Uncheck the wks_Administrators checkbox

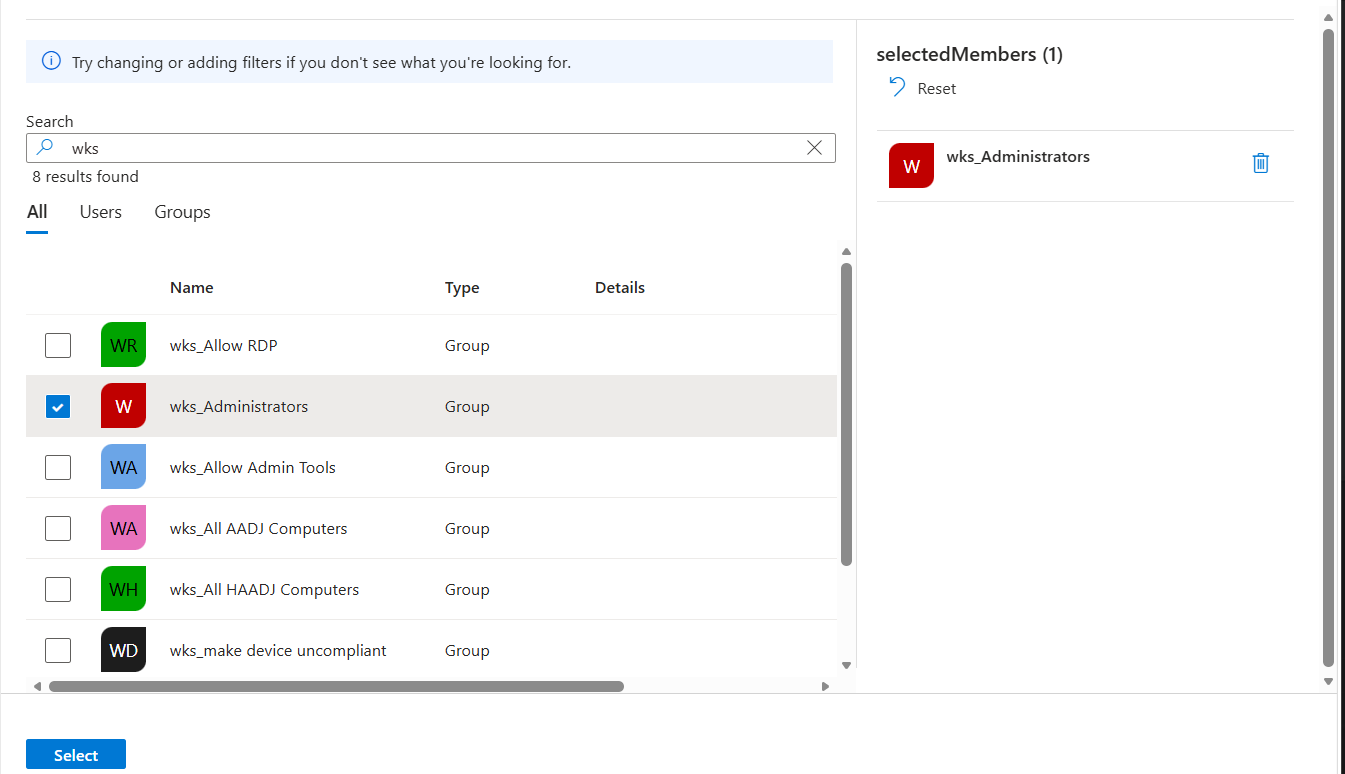pos(58,406)
